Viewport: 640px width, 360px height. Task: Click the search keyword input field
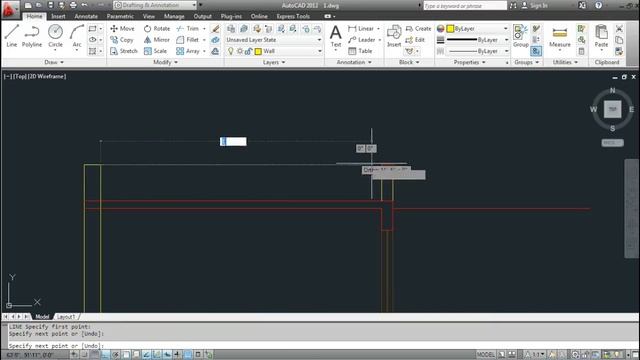[x=465, y=5]
